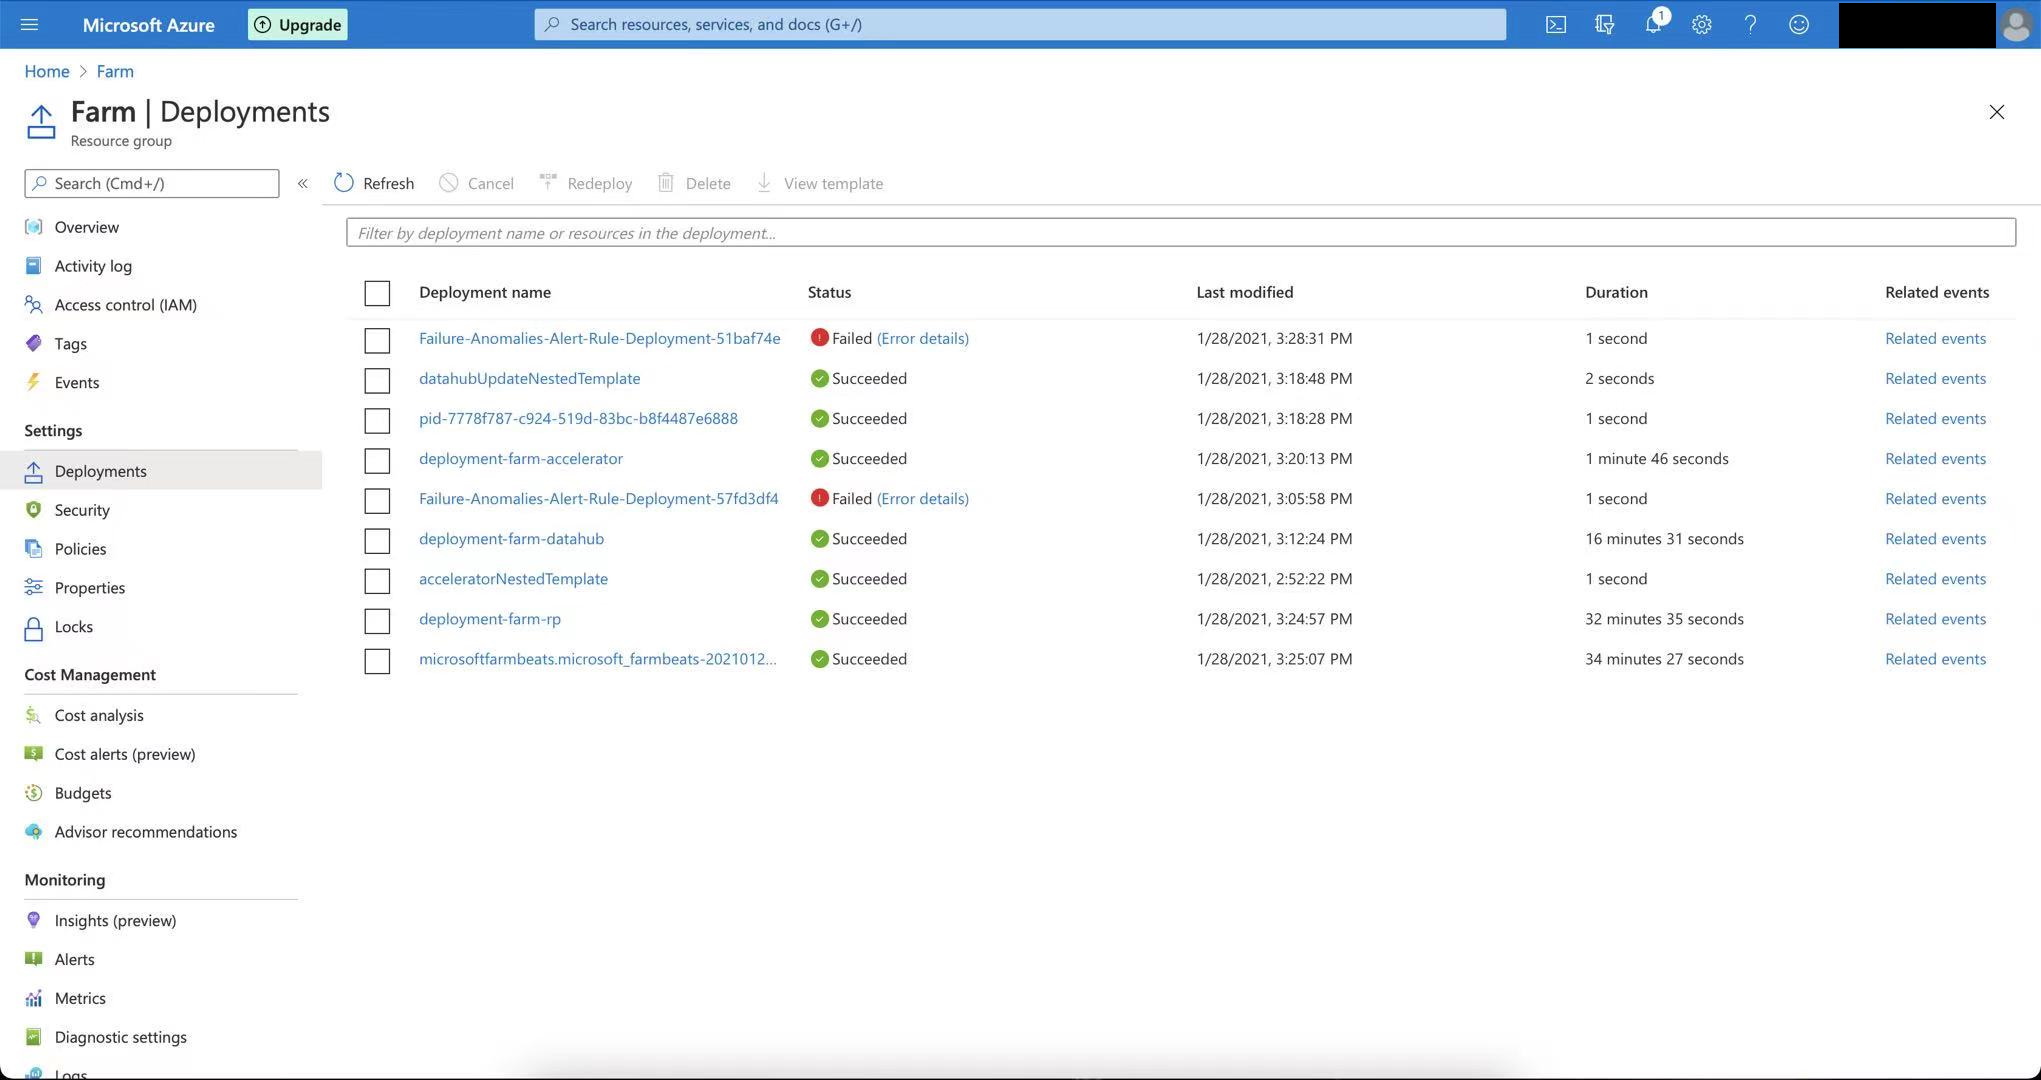Click the Refresh deployments button

[x=374, y=183]
